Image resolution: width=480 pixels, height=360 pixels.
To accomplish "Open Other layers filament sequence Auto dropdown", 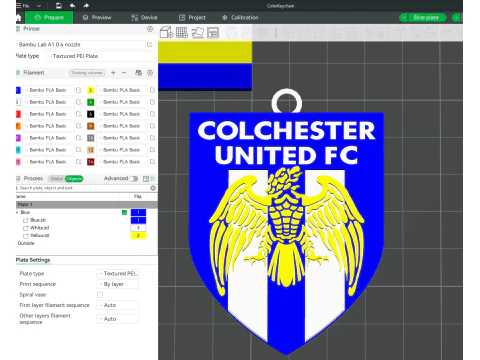I will click(117, 319).
